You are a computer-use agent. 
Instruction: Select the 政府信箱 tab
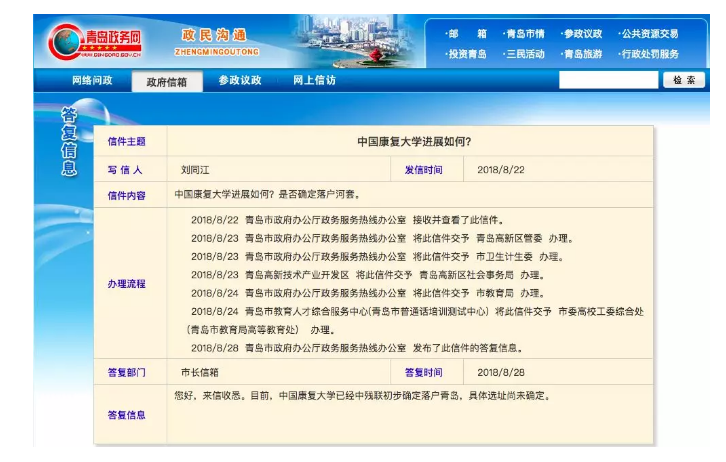click(166, 82)
